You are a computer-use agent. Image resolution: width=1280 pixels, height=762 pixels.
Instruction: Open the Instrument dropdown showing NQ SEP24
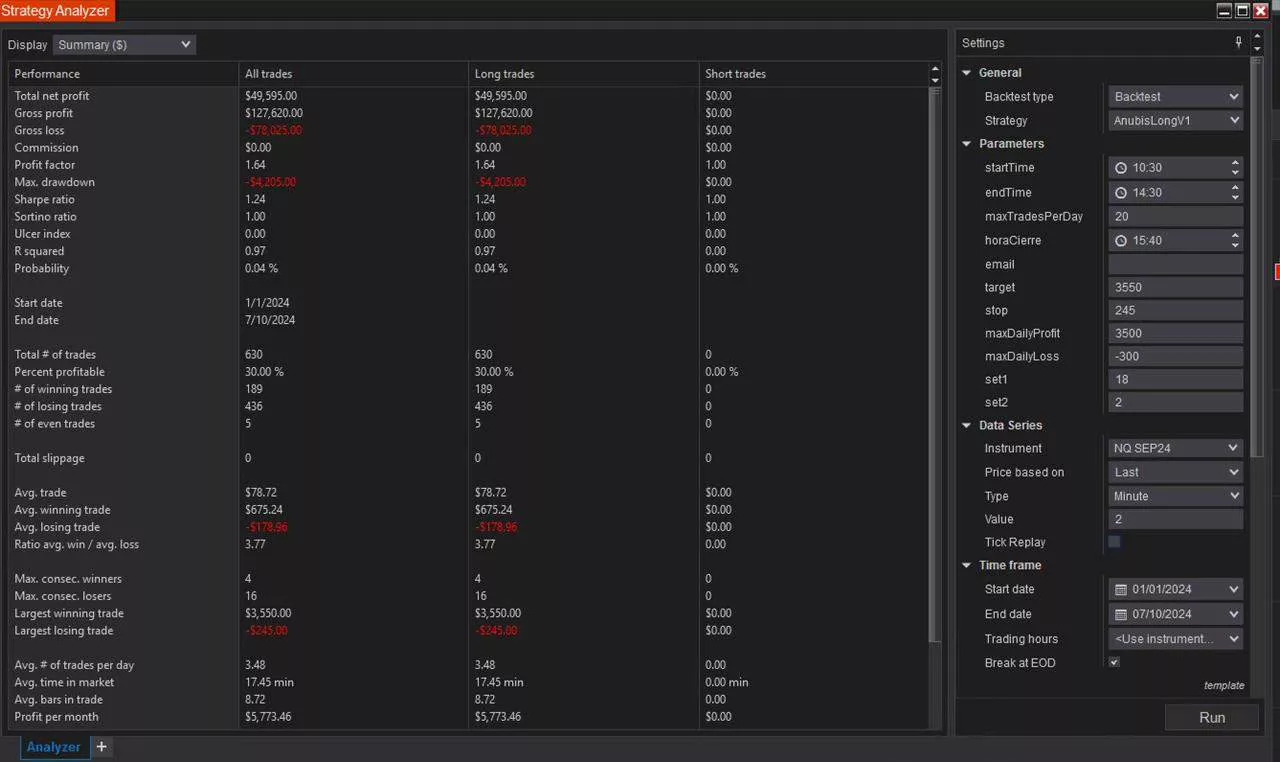[x=1175, y=449]
